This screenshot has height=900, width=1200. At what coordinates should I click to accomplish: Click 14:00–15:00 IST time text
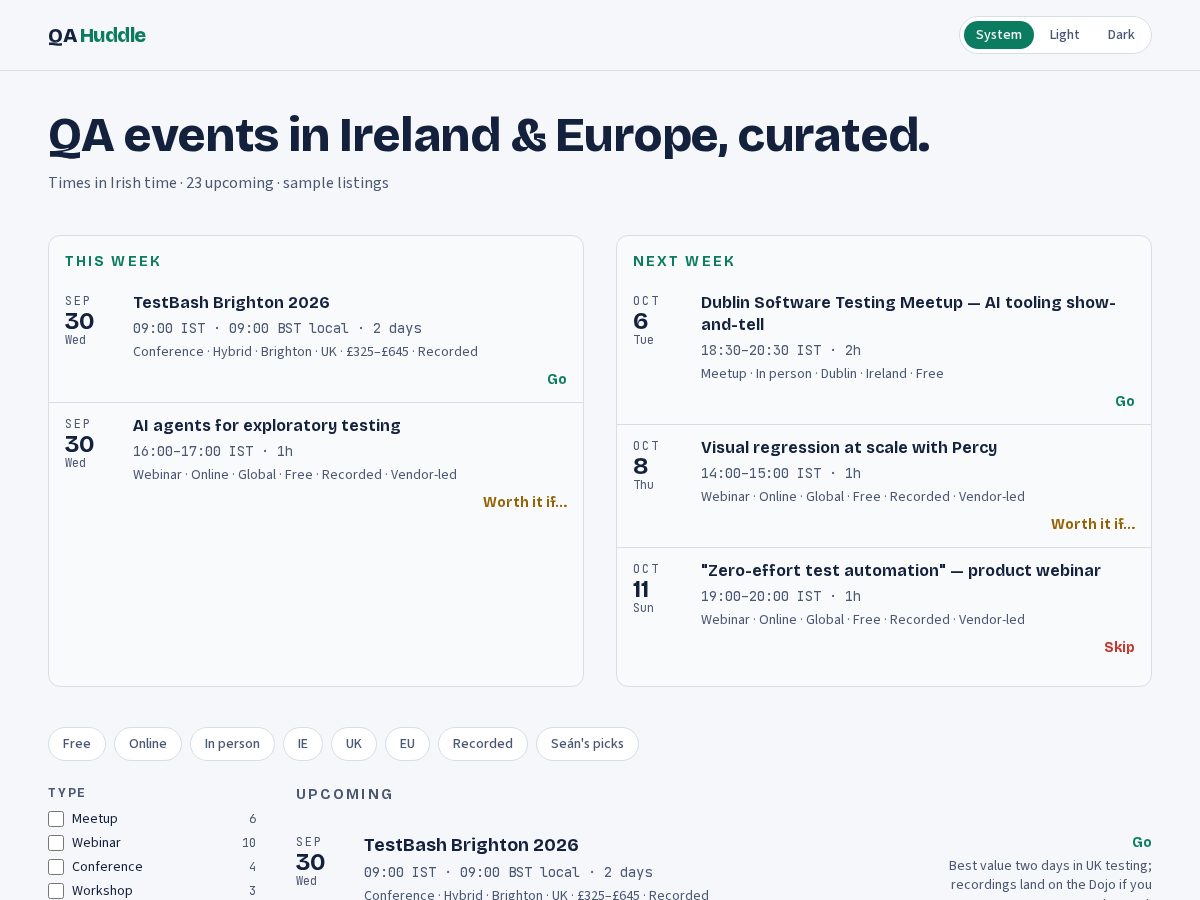pyautogui.click(x=781, y=473)
